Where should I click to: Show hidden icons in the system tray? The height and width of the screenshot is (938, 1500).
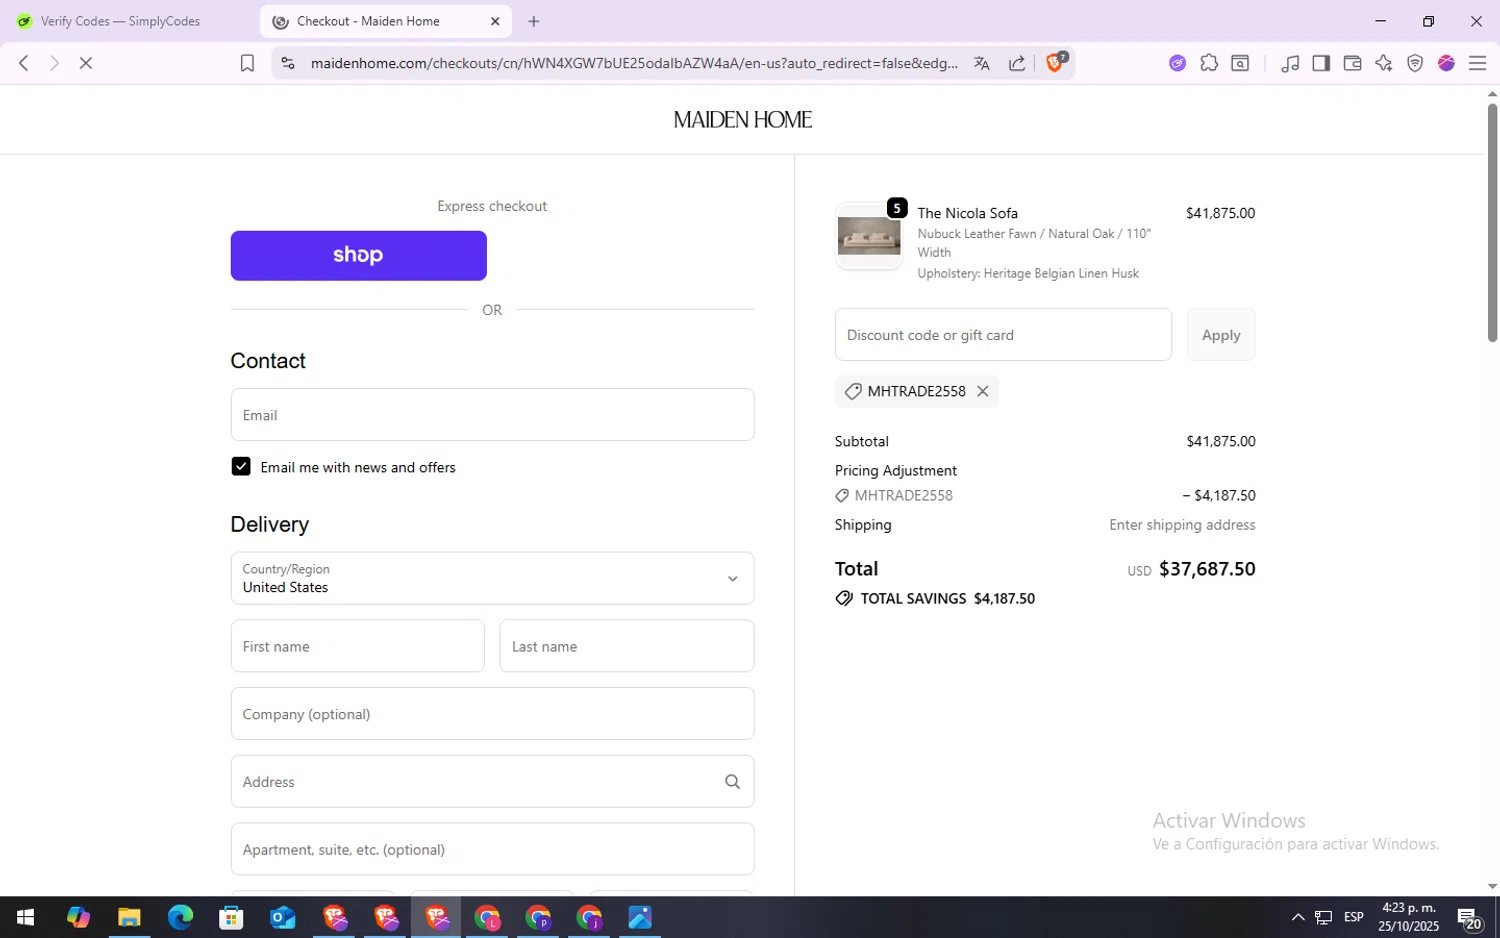(1298, 917)
